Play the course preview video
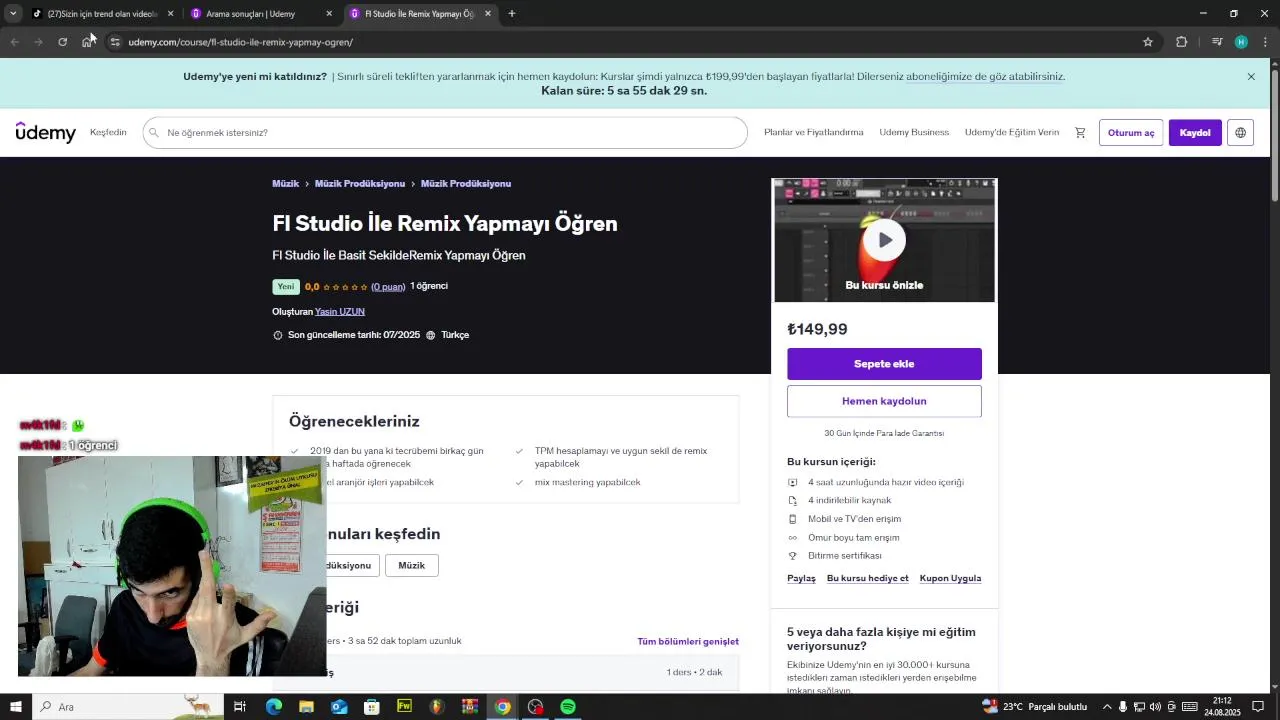The image size is (1280, 720). tap(885, 240)
